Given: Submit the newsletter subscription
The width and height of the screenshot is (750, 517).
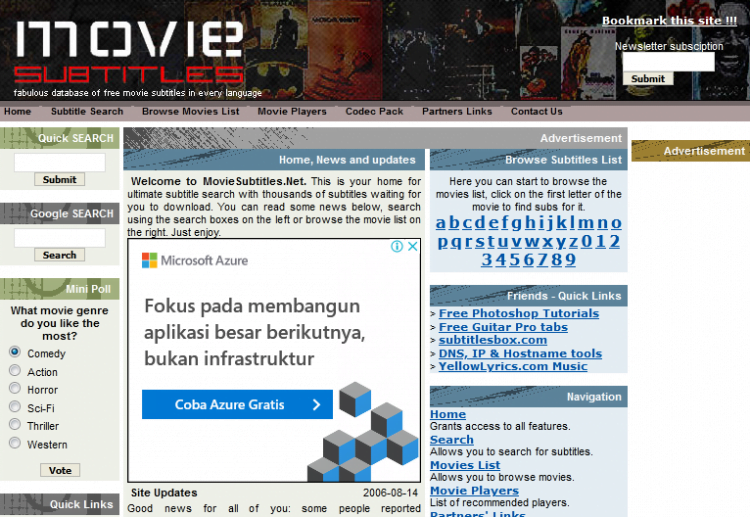Looking at the screenshot, I should pyautogui.click(x=648, y=79).
